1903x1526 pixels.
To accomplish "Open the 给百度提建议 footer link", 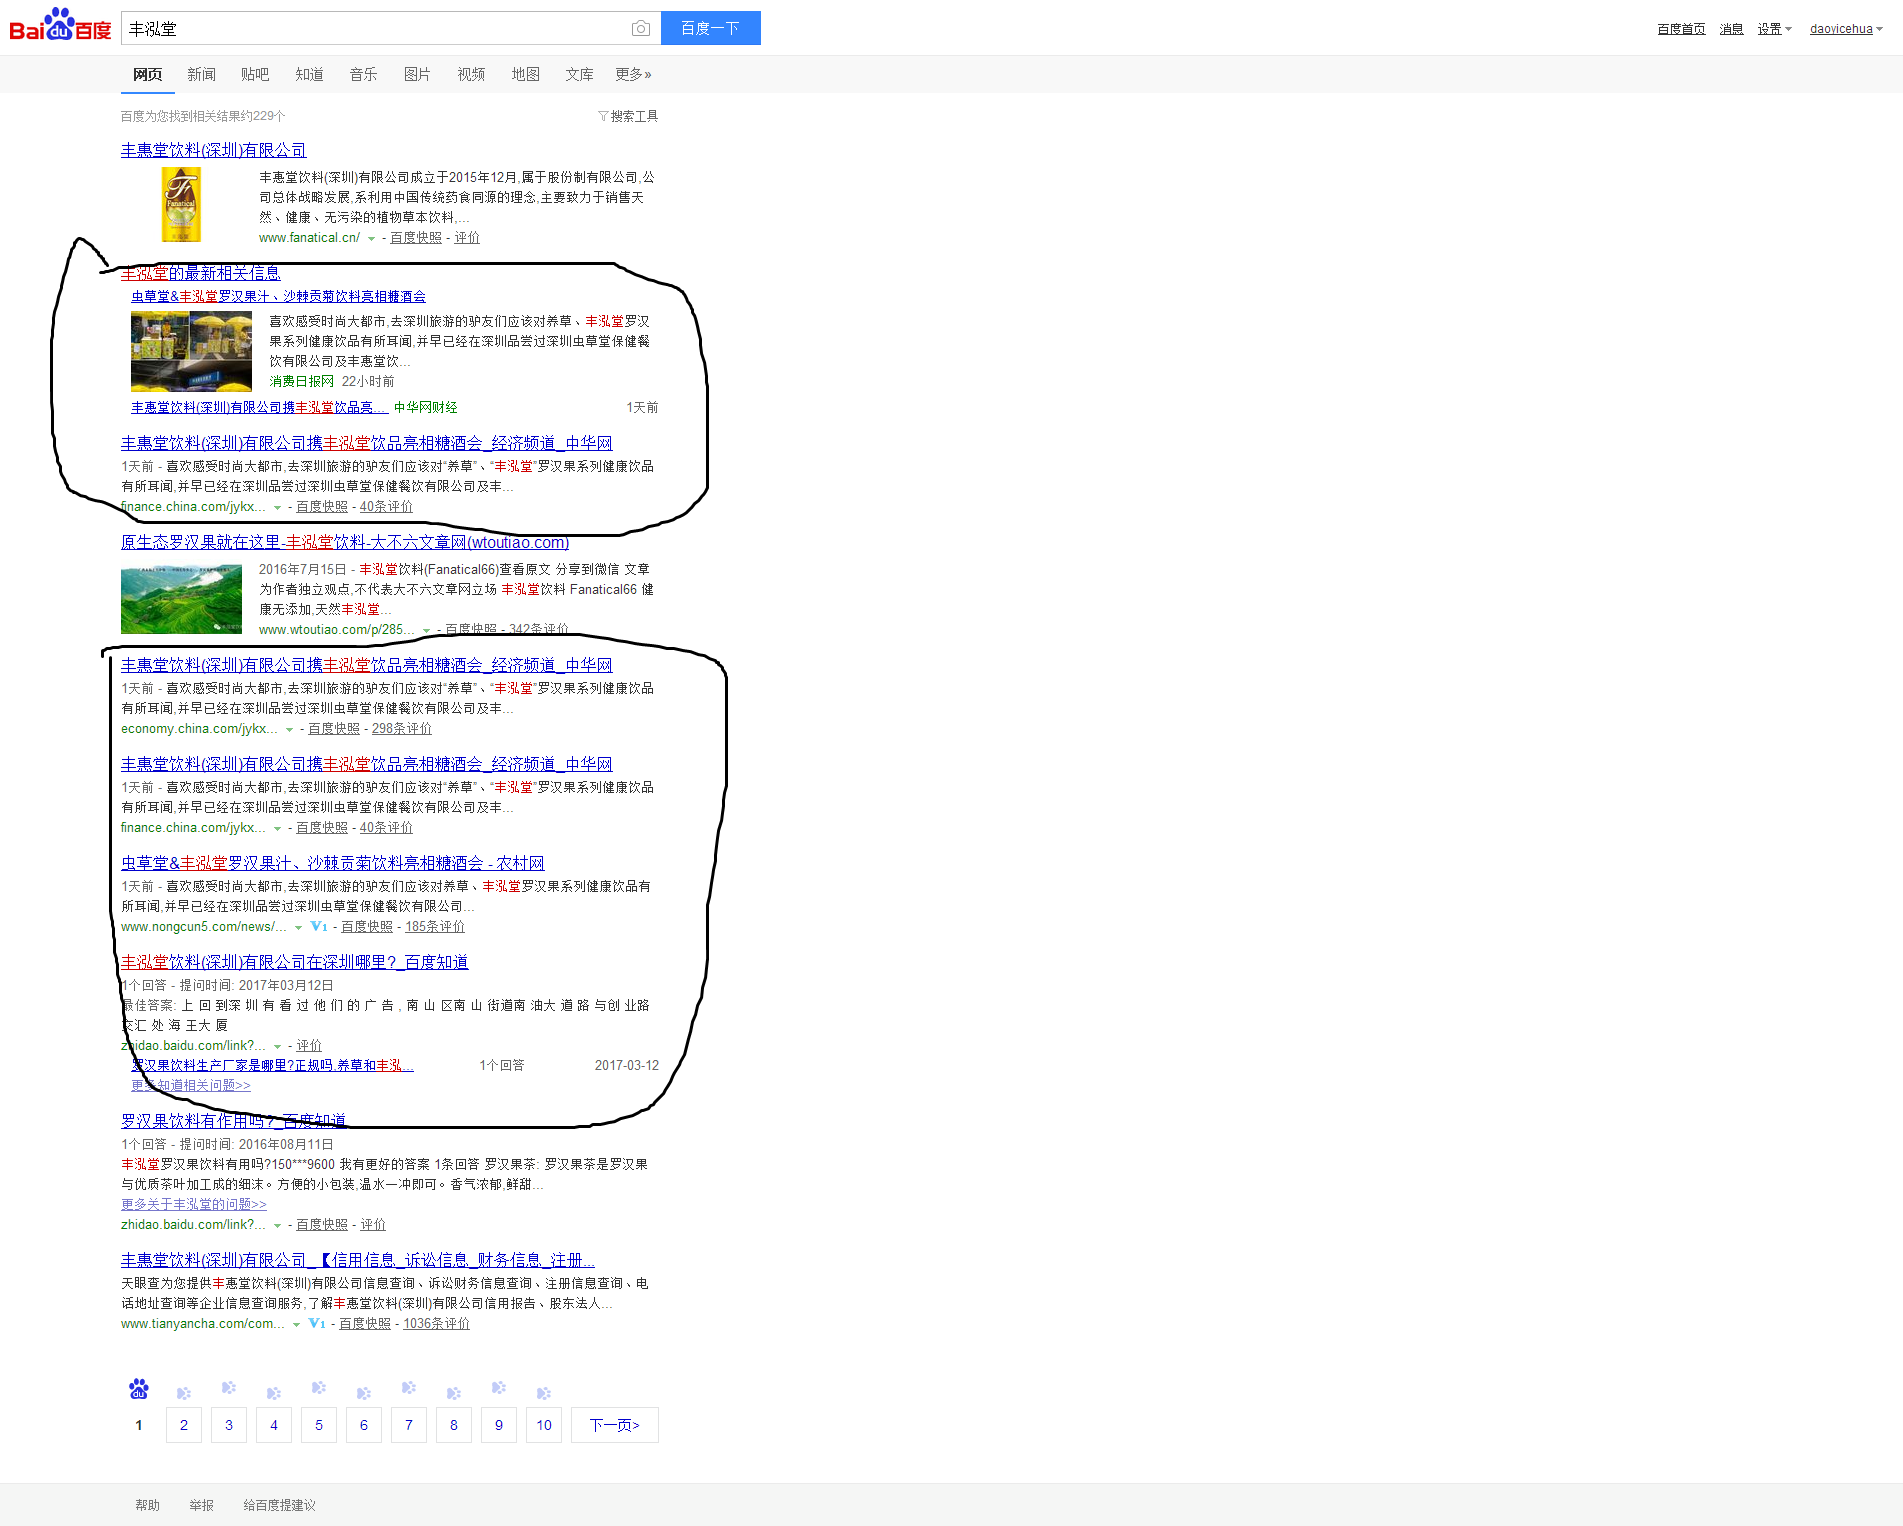I will click(279, 1505).
